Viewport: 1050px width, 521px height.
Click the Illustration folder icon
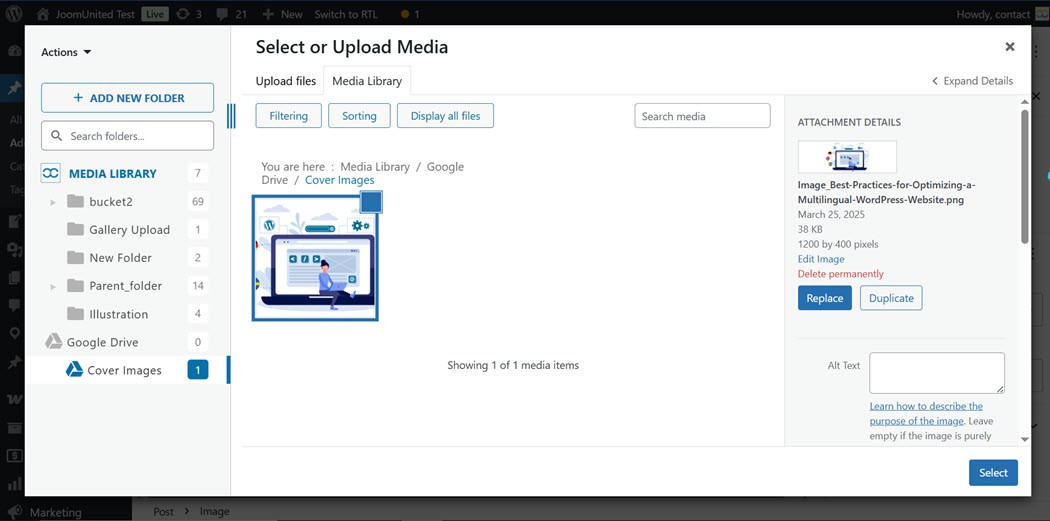coord(75,314)
